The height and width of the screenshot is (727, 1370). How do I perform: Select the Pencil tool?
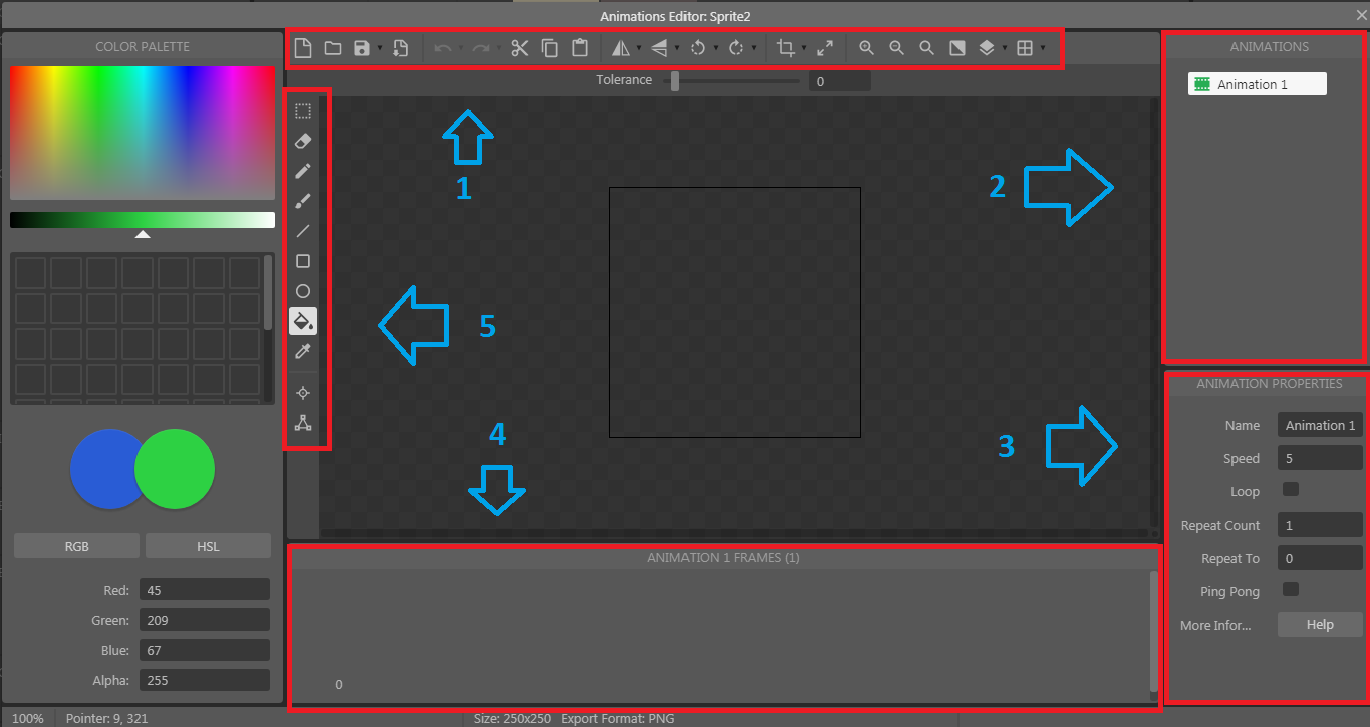pos(303,170)
